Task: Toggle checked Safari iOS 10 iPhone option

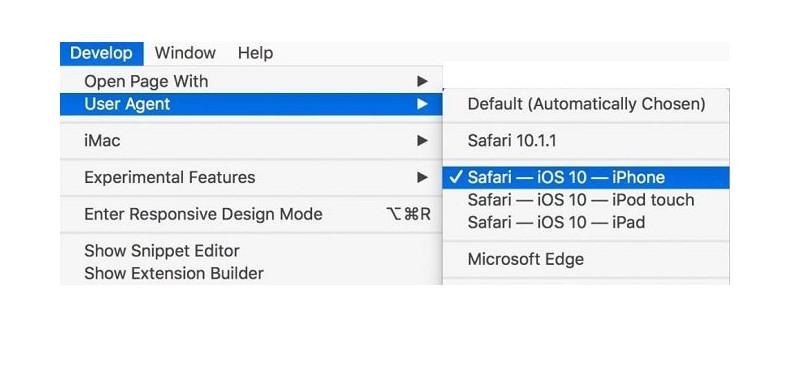Action: click(x=586, y=177)
